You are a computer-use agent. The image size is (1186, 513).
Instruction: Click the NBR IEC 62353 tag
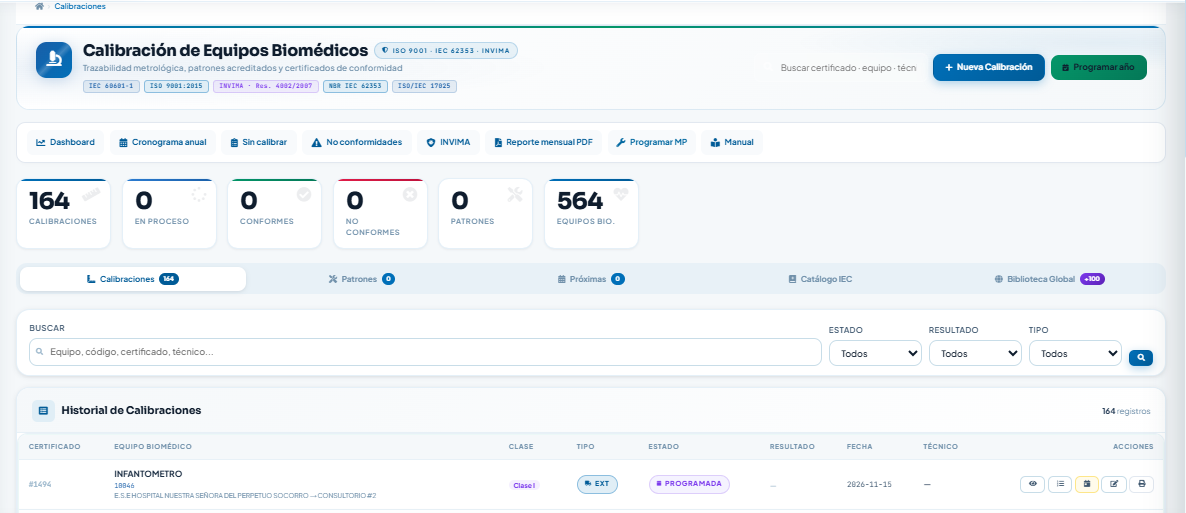355,86
